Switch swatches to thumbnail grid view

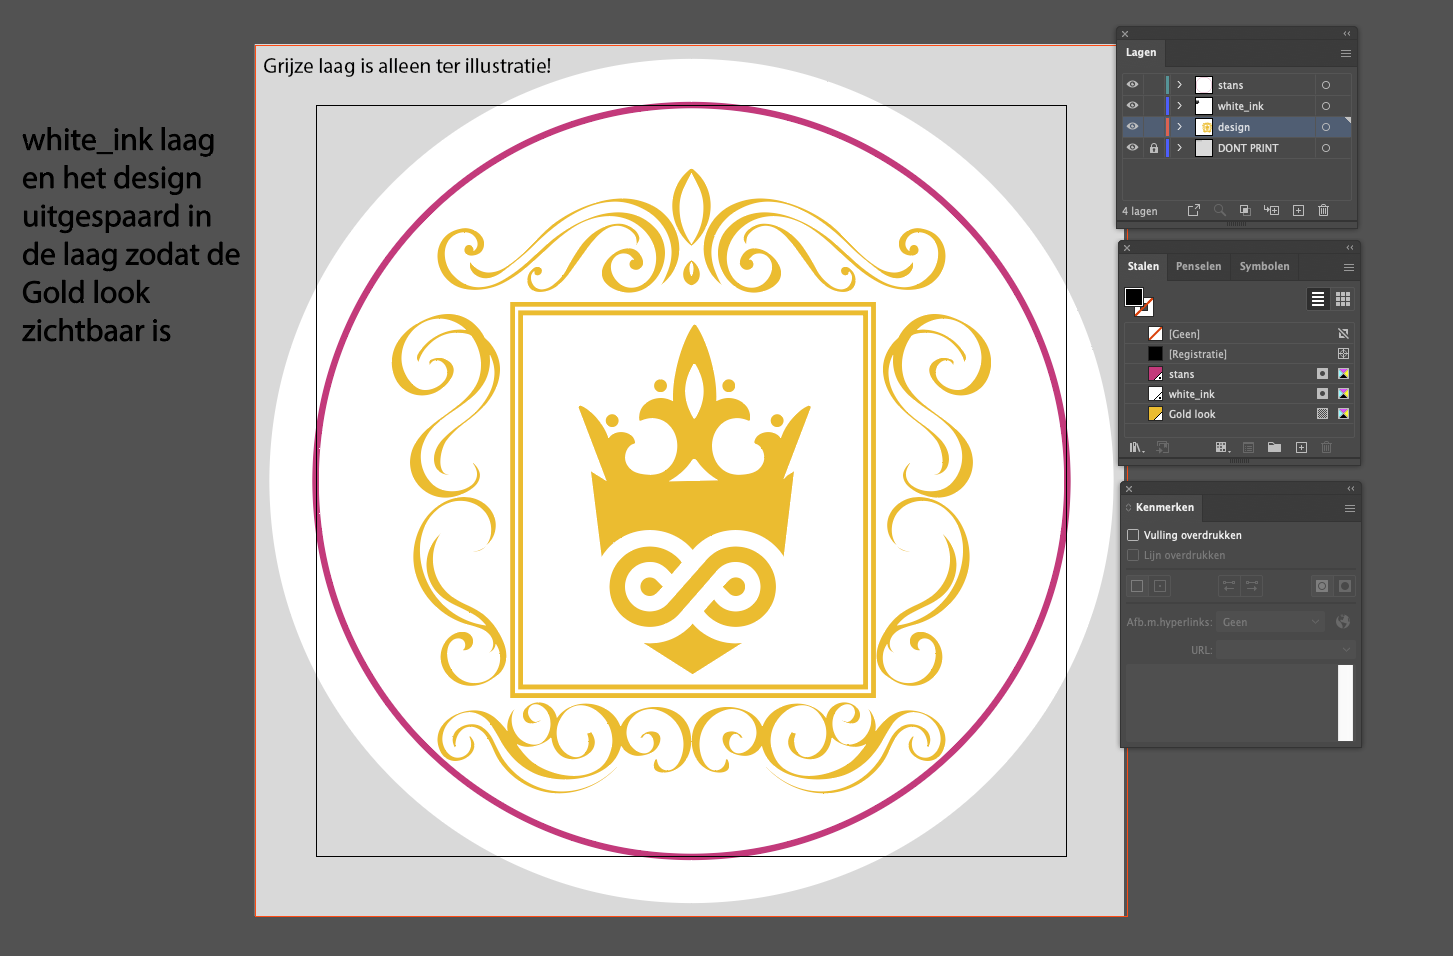(1343, 299)
